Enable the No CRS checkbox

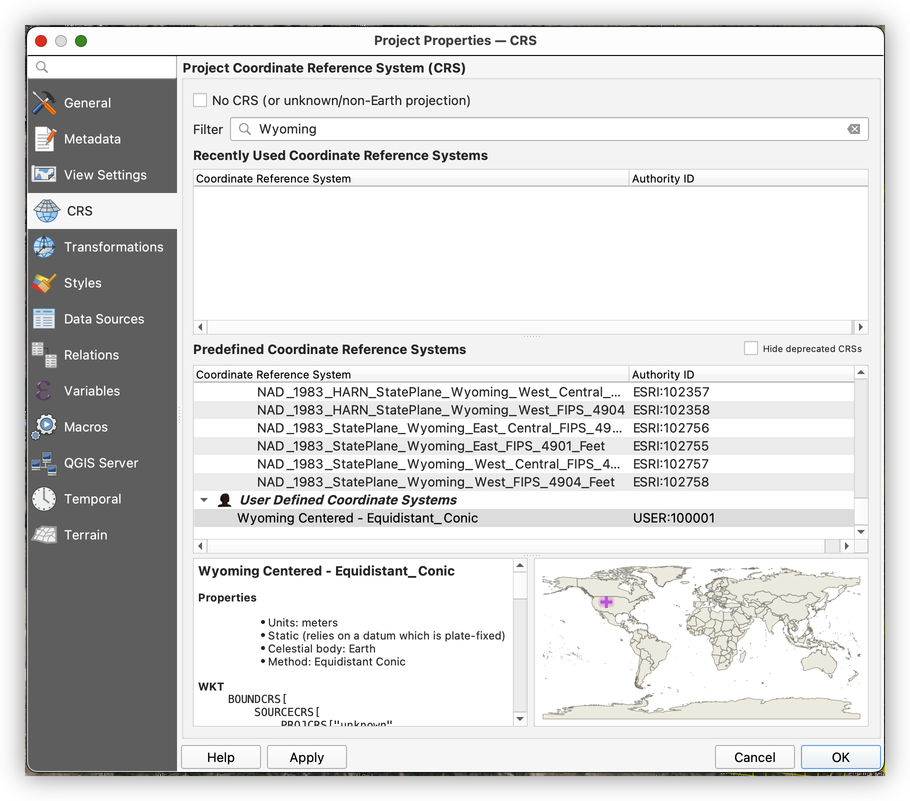201,100
